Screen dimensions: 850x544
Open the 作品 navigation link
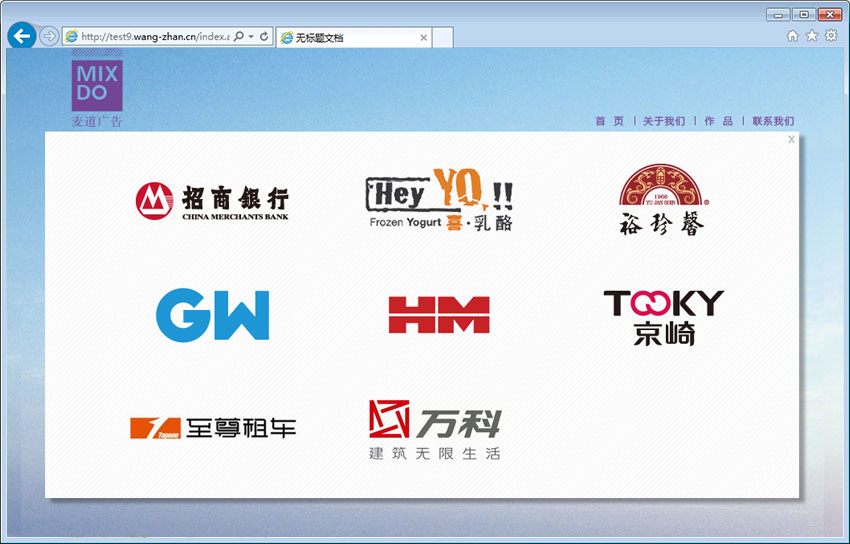click(x=718, y=121)
